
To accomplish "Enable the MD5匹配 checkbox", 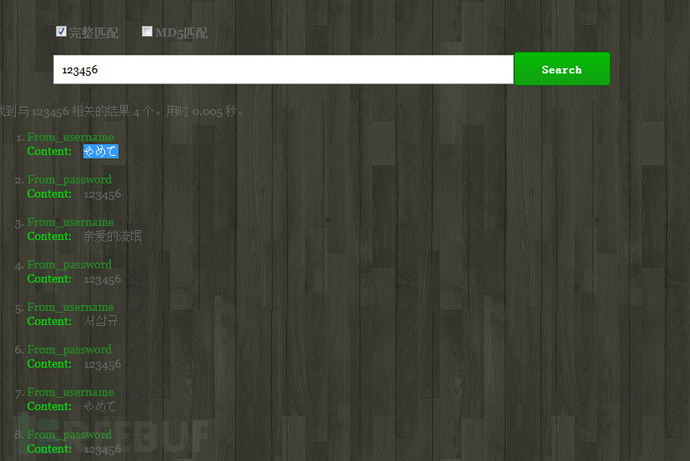I will [x=147, y=31].
